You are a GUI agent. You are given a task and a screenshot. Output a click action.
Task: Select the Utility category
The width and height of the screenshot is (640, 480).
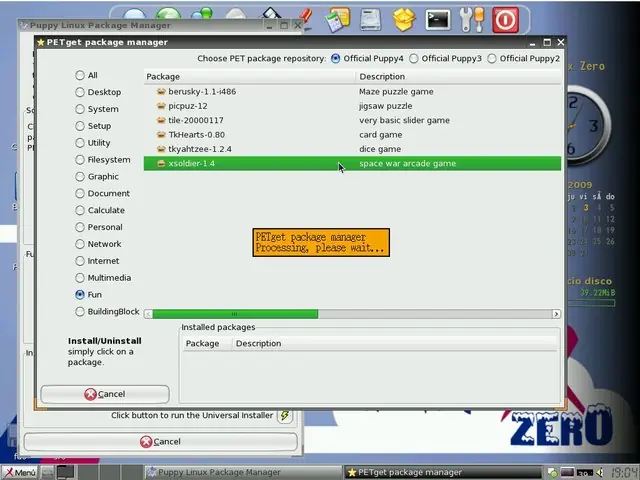point(93,143)
